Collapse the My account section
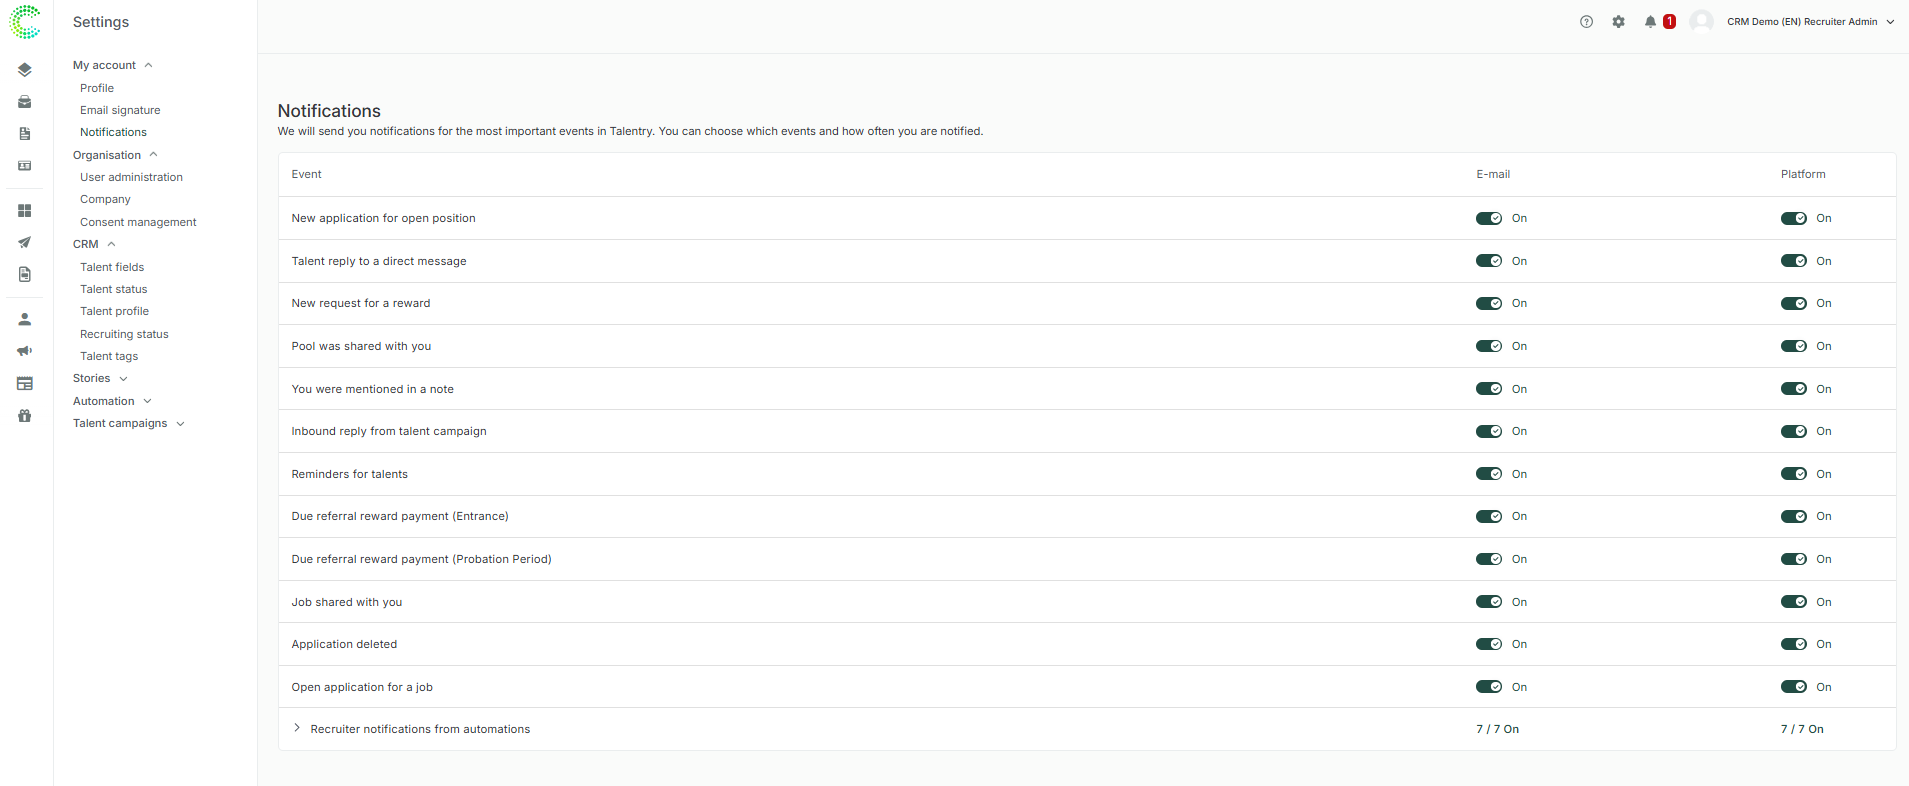This screenshot has height=786, width=1909. pos(112,66)
